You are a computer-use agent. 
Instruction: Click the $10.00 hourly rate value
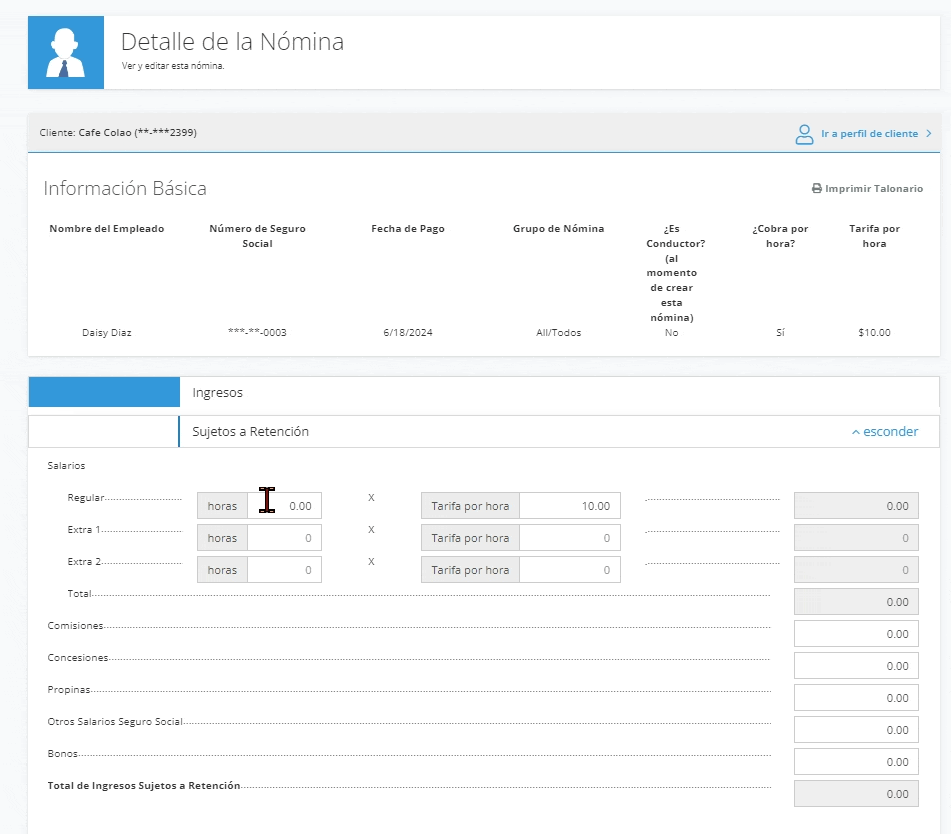point(875,332)
